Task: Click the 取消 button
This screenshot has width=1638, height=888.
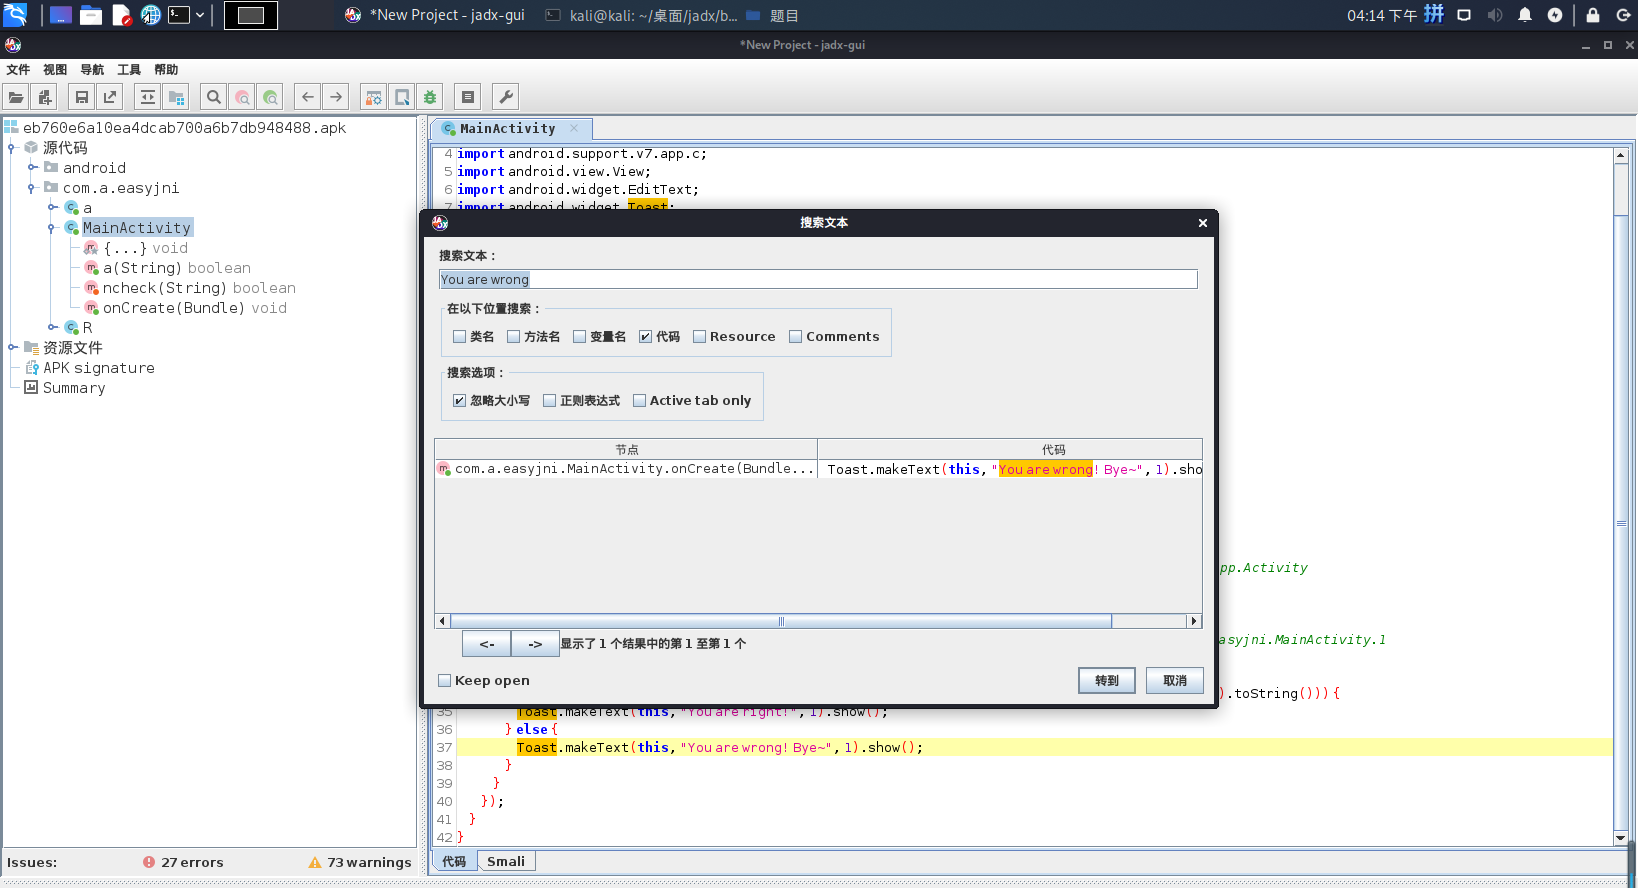Action: point(1175,681)
